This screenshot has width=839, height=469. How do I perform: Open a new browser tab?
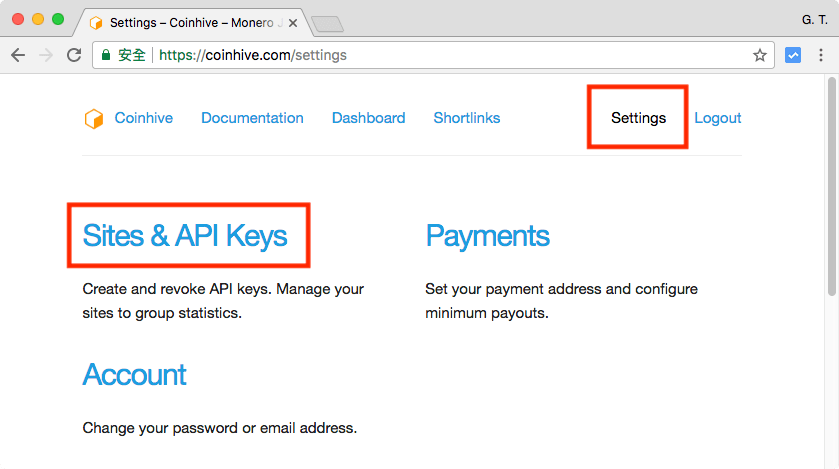(327, 22)
